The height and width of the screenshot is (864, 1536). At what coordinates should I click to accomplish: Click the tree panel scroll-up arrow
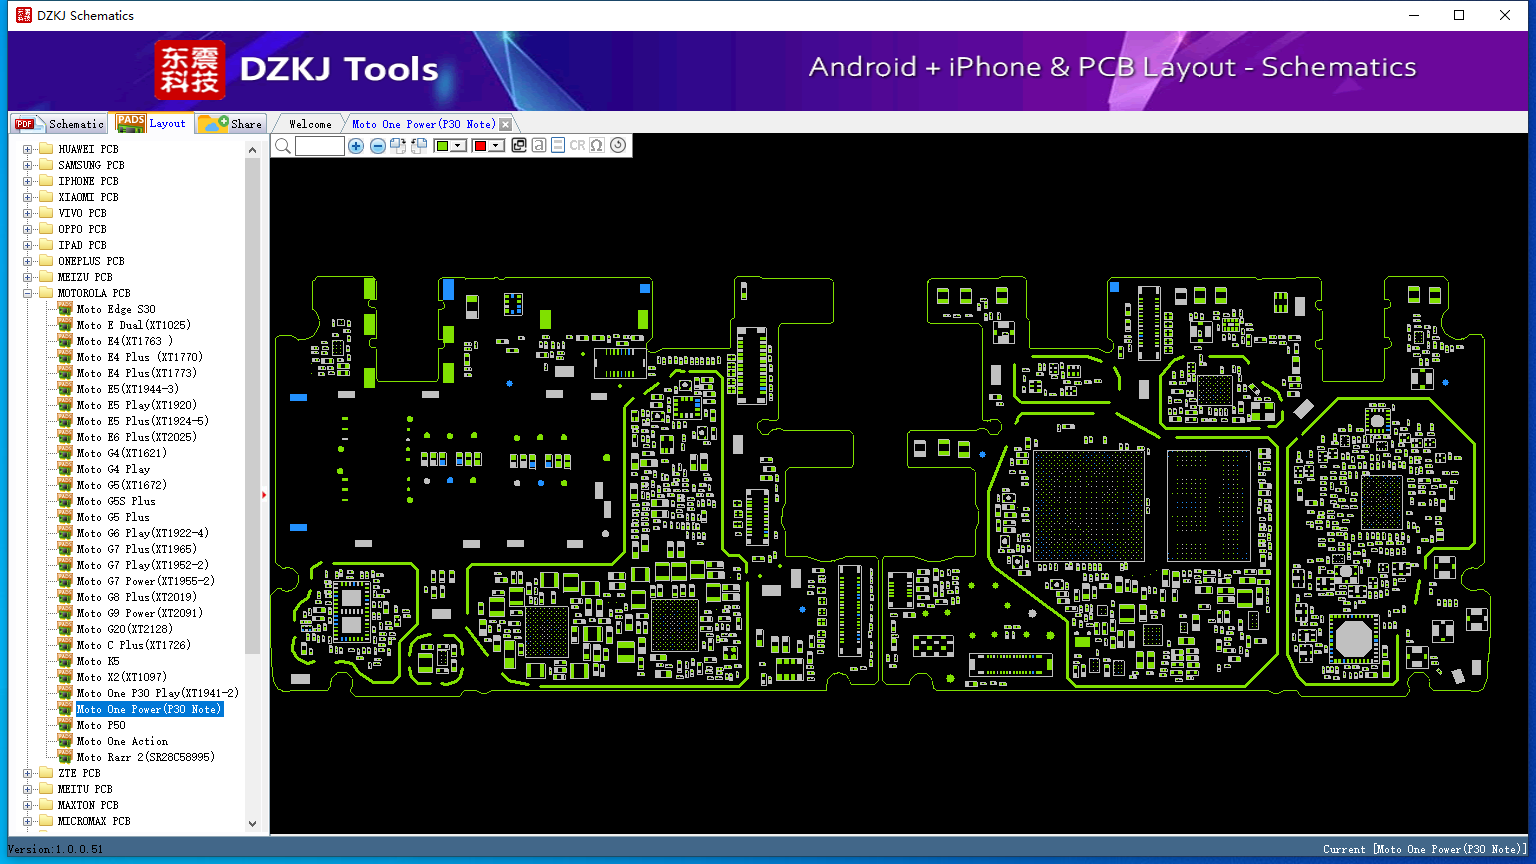pyautogui.click(x=252, y=150)
